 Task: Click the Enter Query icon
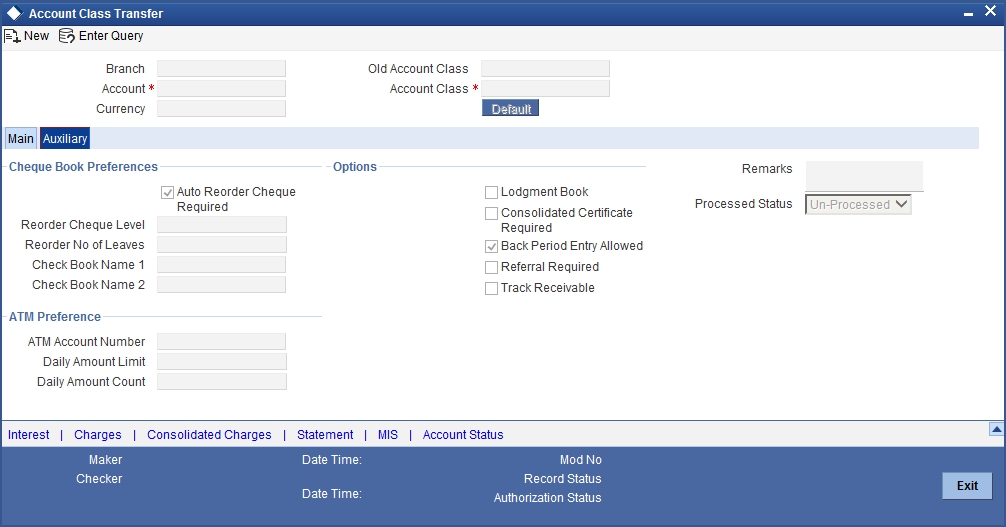click(x=67, y=36)
